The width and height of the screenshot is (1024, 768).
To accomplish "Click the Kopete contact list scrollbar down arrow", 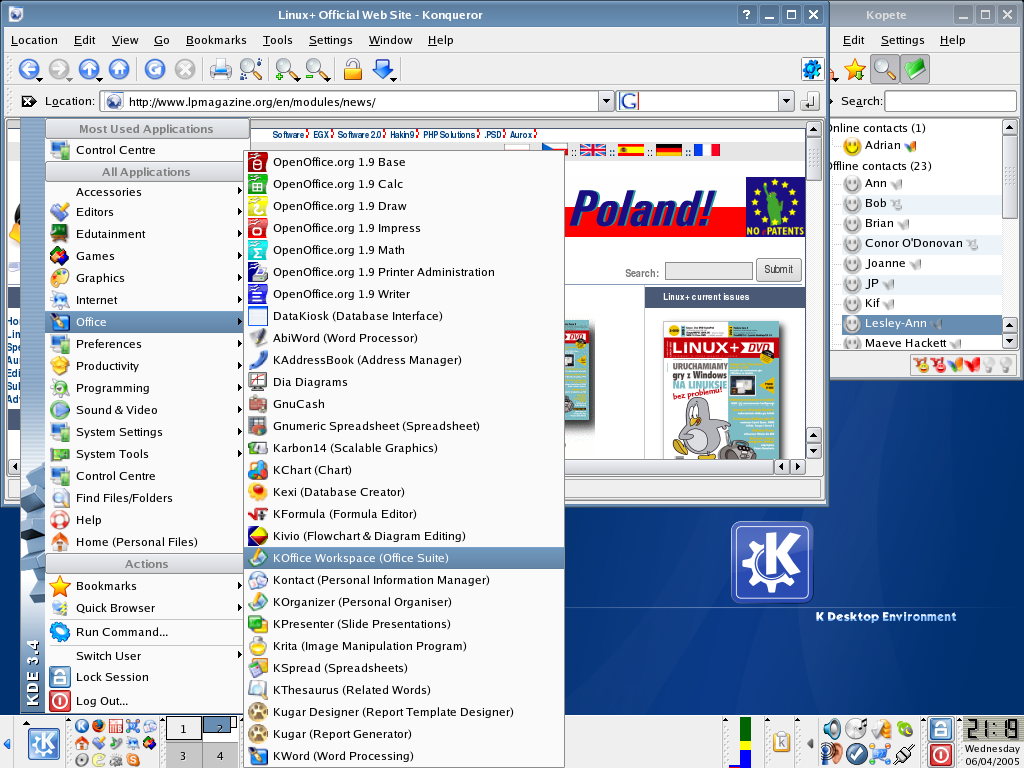I will pos(1010,340).
